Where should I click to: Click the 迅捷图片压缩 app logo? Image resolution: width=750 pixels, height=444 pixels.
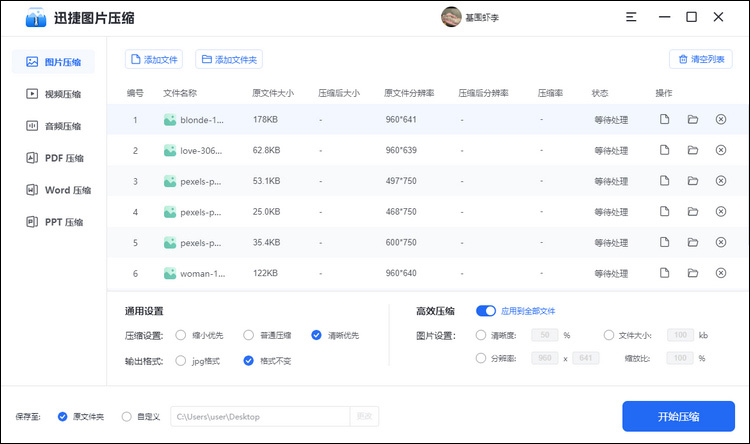coord(36,18)
